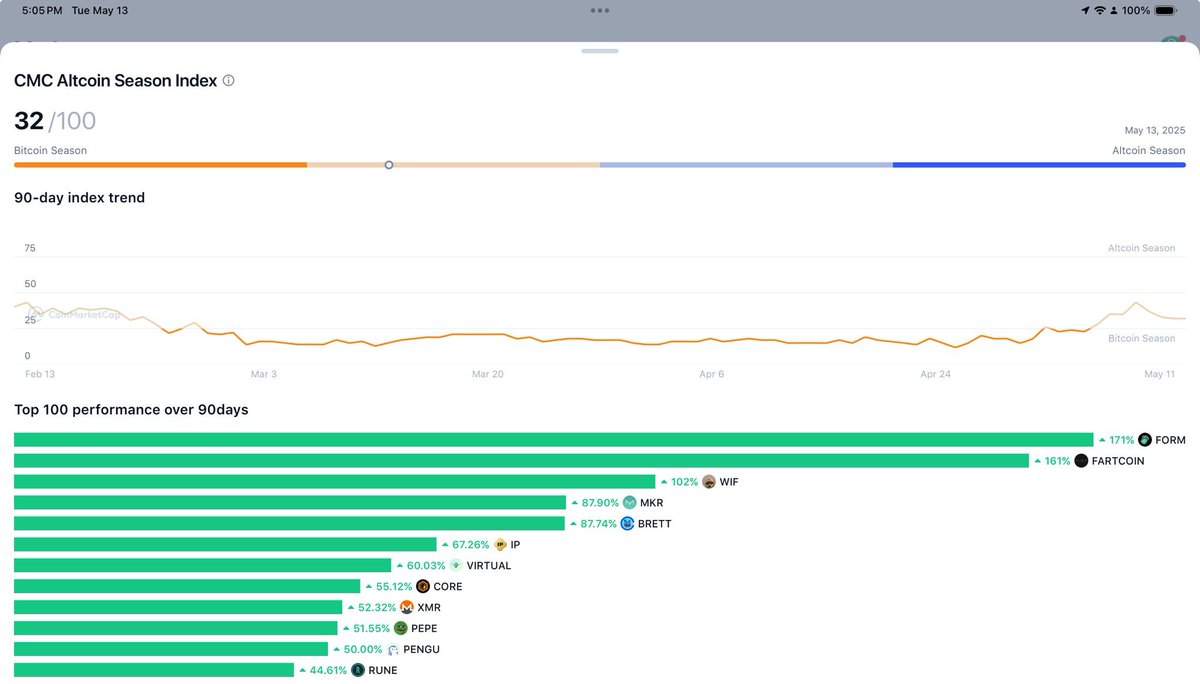Tap the IP coin icon
Image resolution: width=1200 pixels, height=684 pixels.
[x=501, y=545]
